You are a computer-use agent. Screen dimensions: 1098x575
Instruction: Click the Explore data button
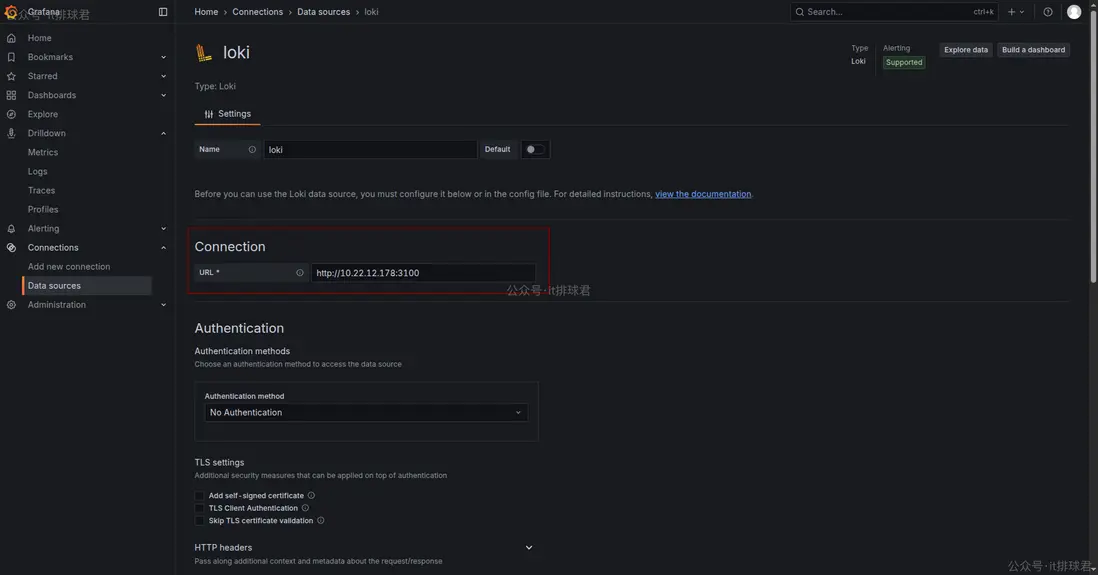[x=966, y=50]
